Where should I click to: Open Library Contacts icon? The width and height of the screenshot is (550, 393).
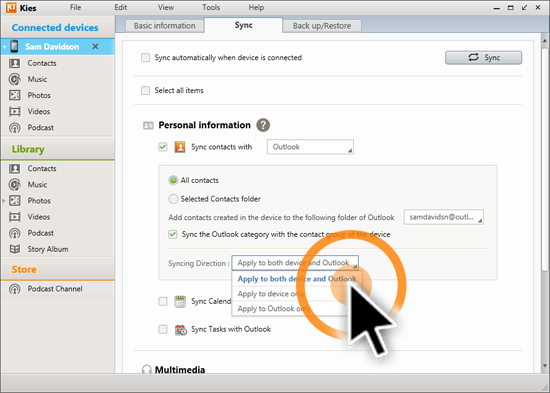pos(14,168)
